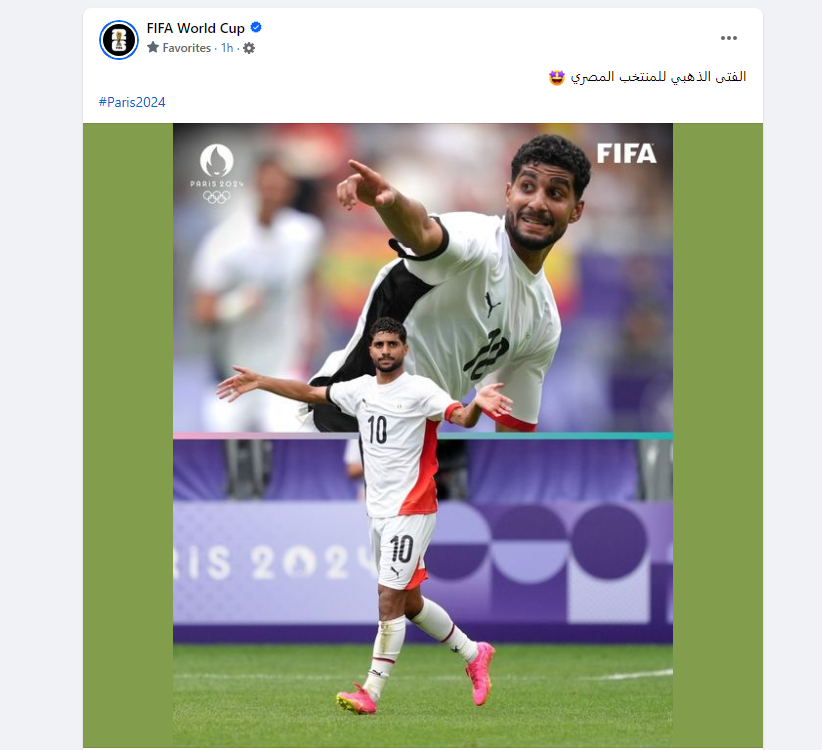Visit the FIFA World Cup page name

click(196, 28)
